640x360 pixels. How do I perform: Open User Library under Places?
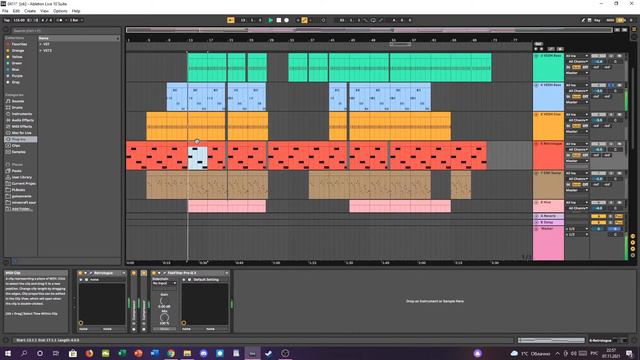tap(21, 177)
